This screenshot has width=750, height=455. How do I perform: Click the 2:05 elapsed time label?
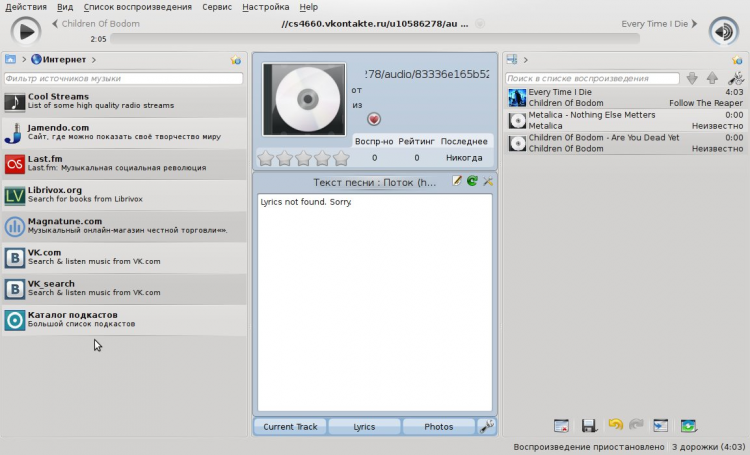click(98, 39)
